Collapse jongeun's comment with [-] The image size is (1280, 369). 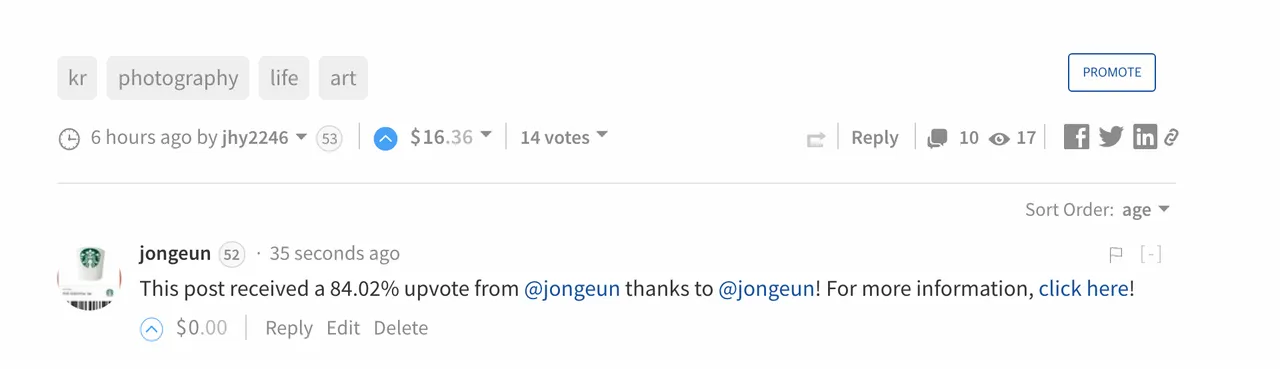pyautogui.click(x=1151, y=254)
